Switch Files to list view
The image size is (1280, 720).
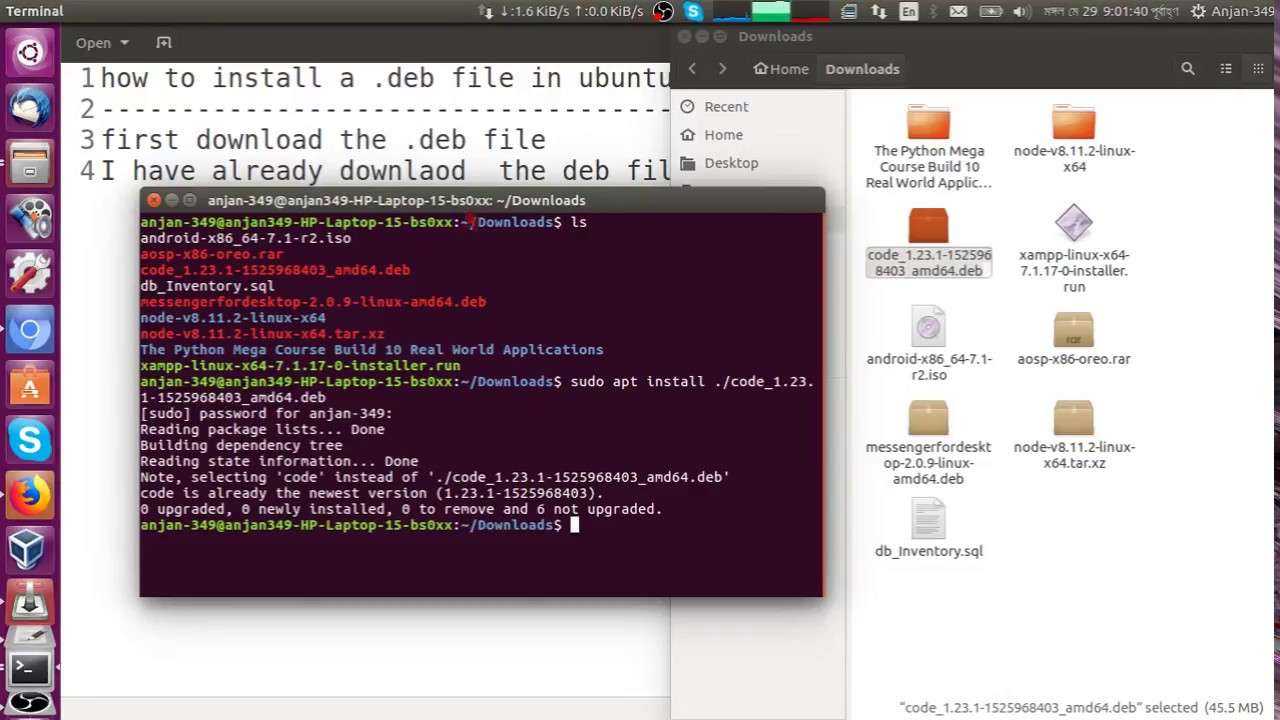tap(1226, 68)
